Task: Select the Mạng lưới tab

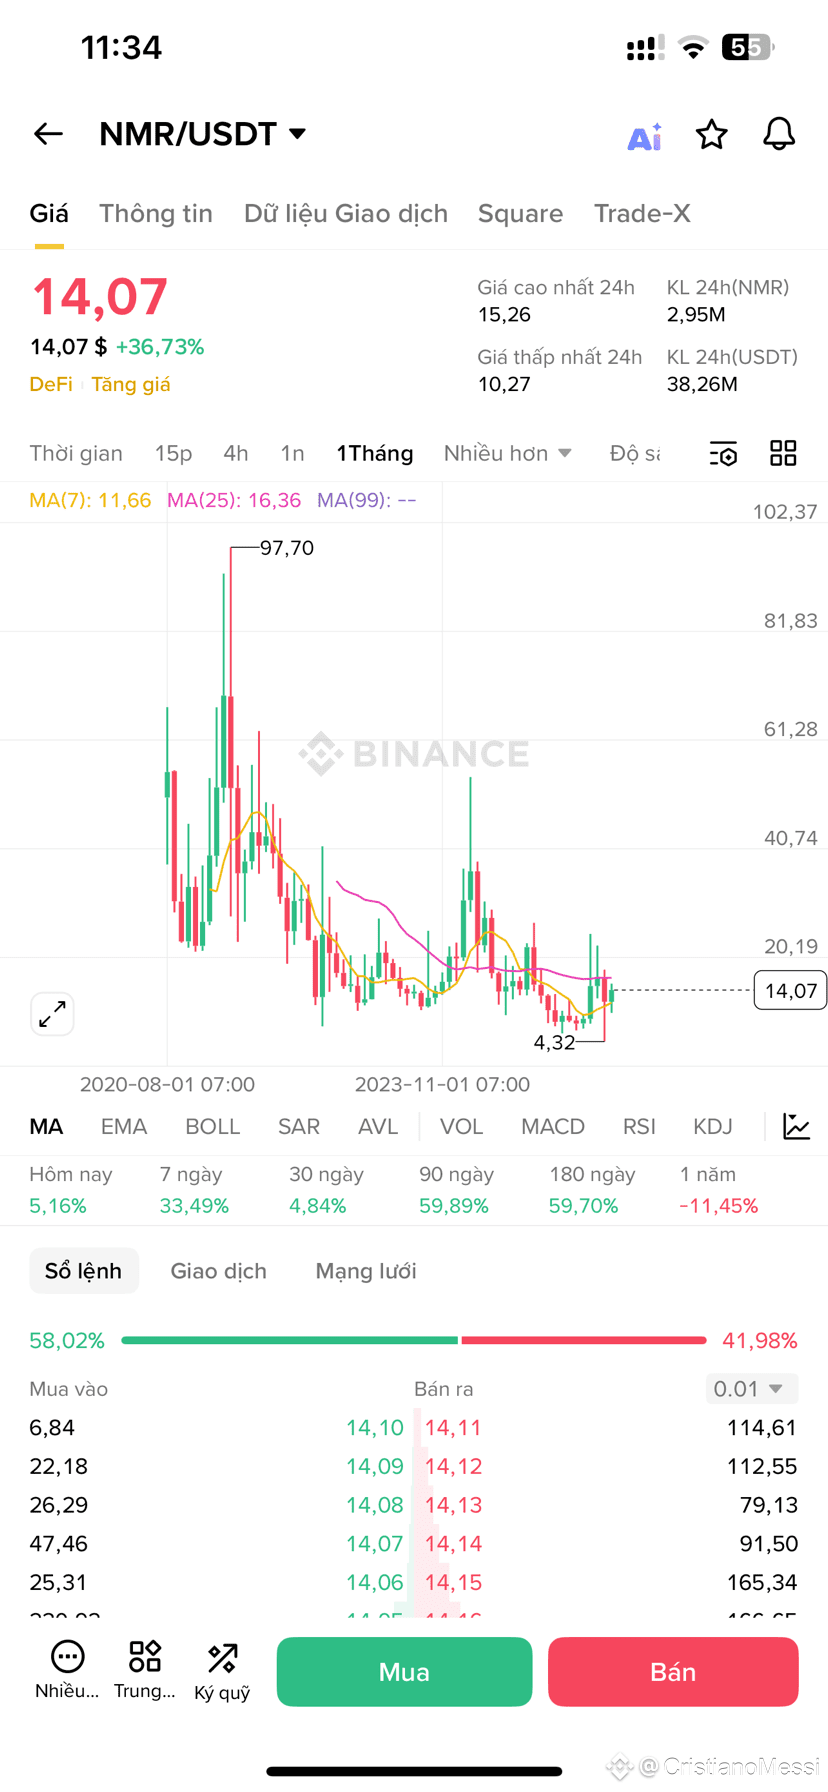Action: 366,1271
